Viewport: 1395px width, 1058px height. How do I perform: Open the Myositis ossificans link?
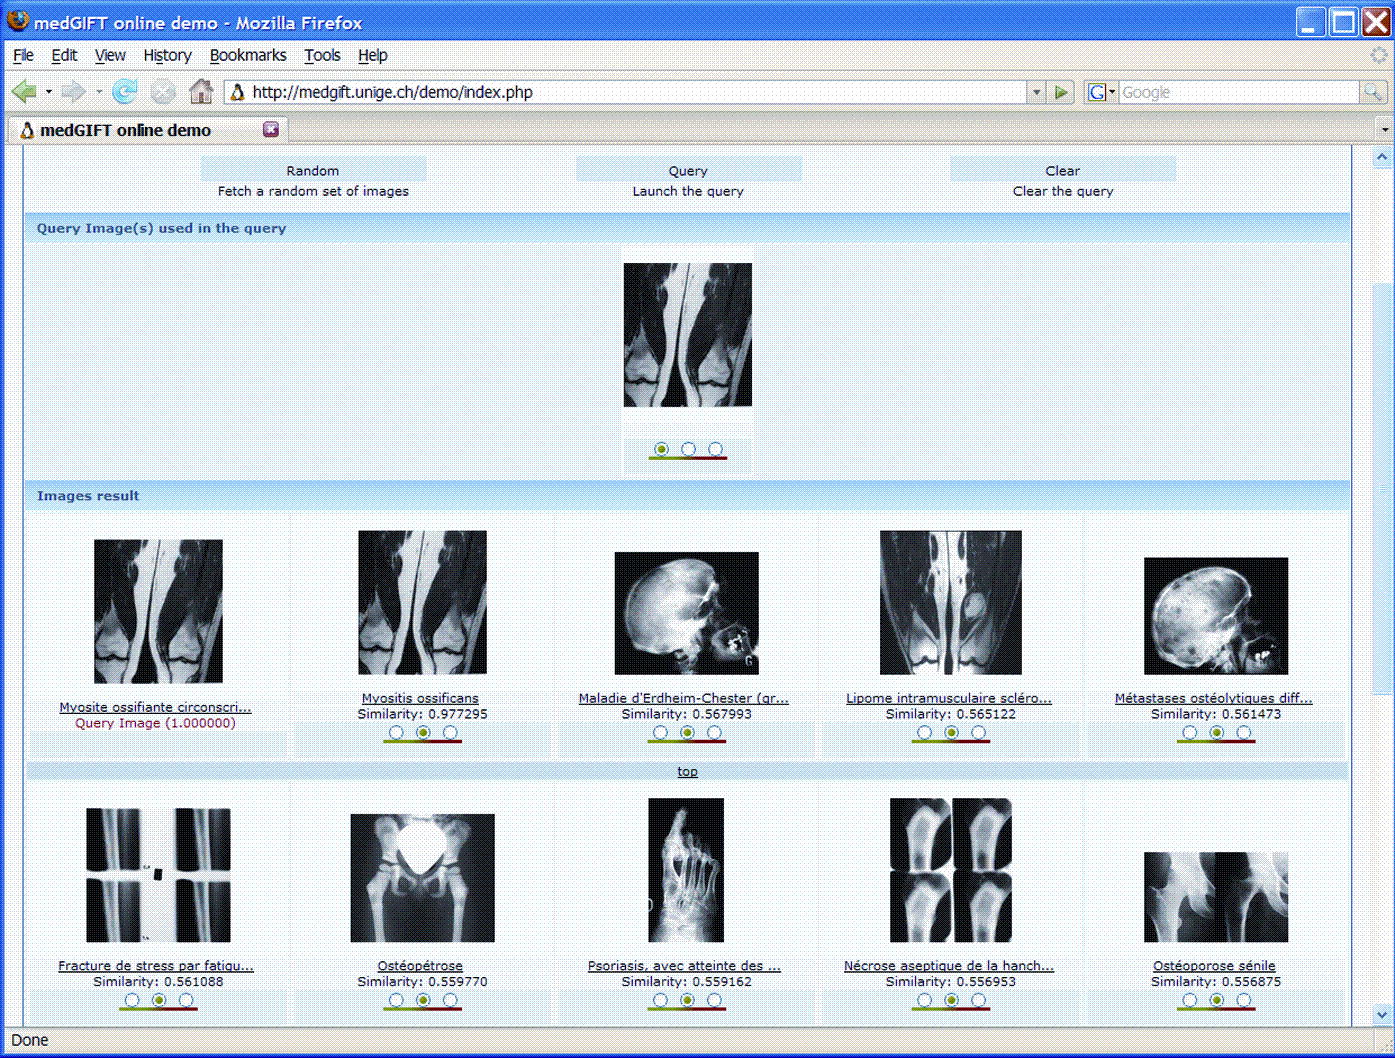(420, 698)
